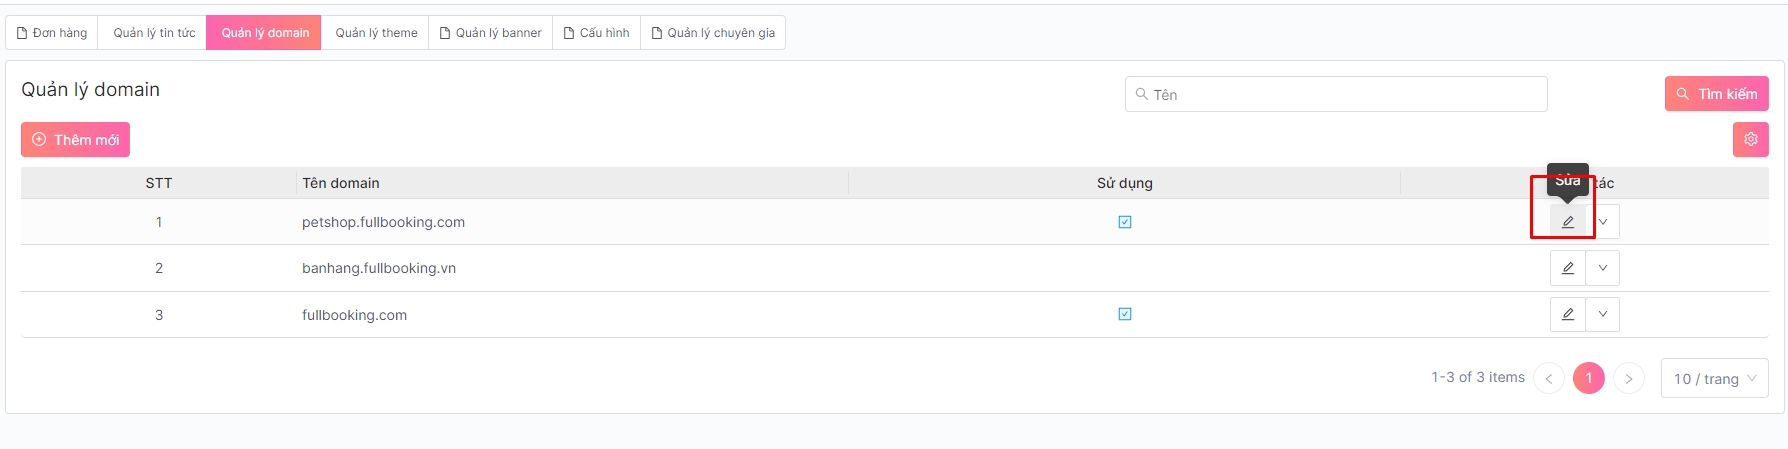The image size is (1788, 449).
Task: Go to the previous page arrow
Action: (1548, 378)
